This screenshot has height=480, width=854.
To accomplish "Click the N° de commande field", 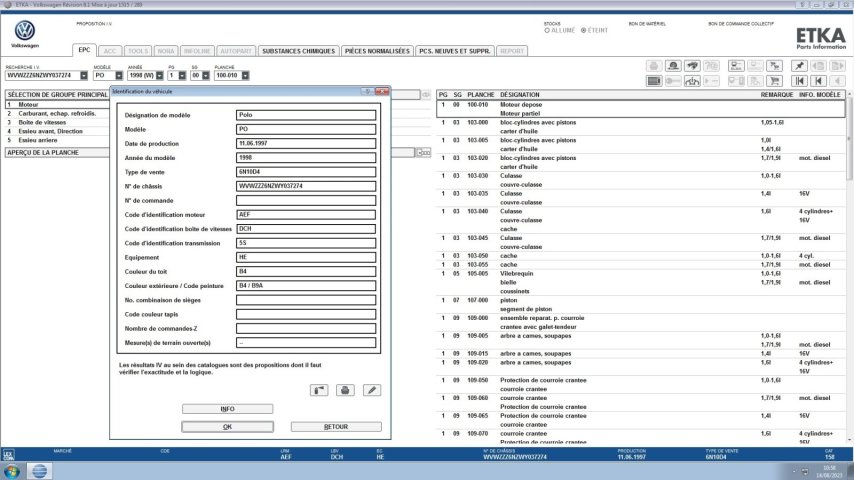I will (306, 200).
